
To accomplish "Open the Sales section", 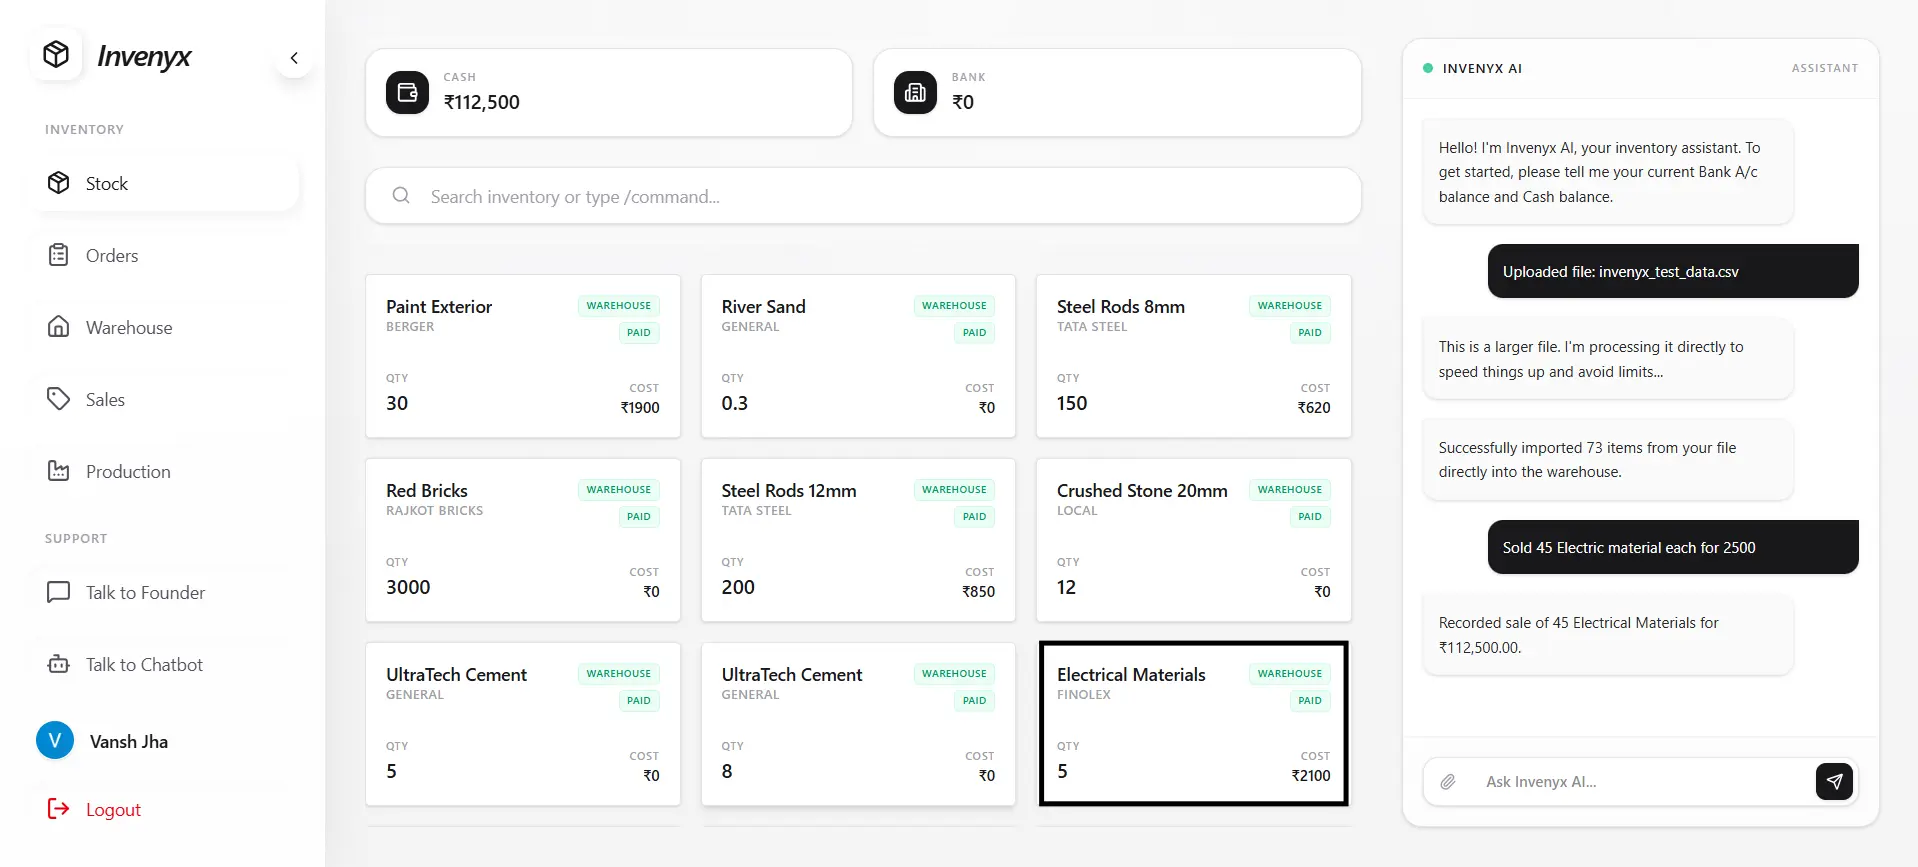I will coord(165,399).
